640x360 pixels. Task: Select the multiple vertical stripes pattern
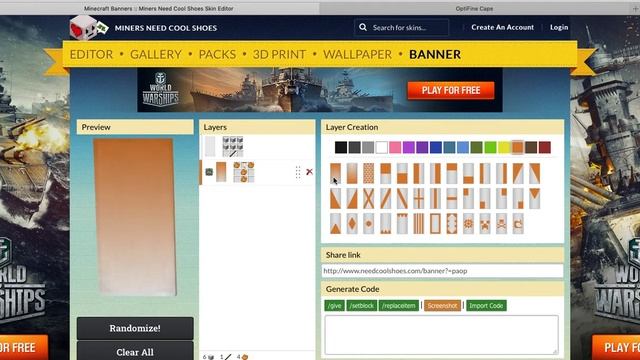(419, 224)
